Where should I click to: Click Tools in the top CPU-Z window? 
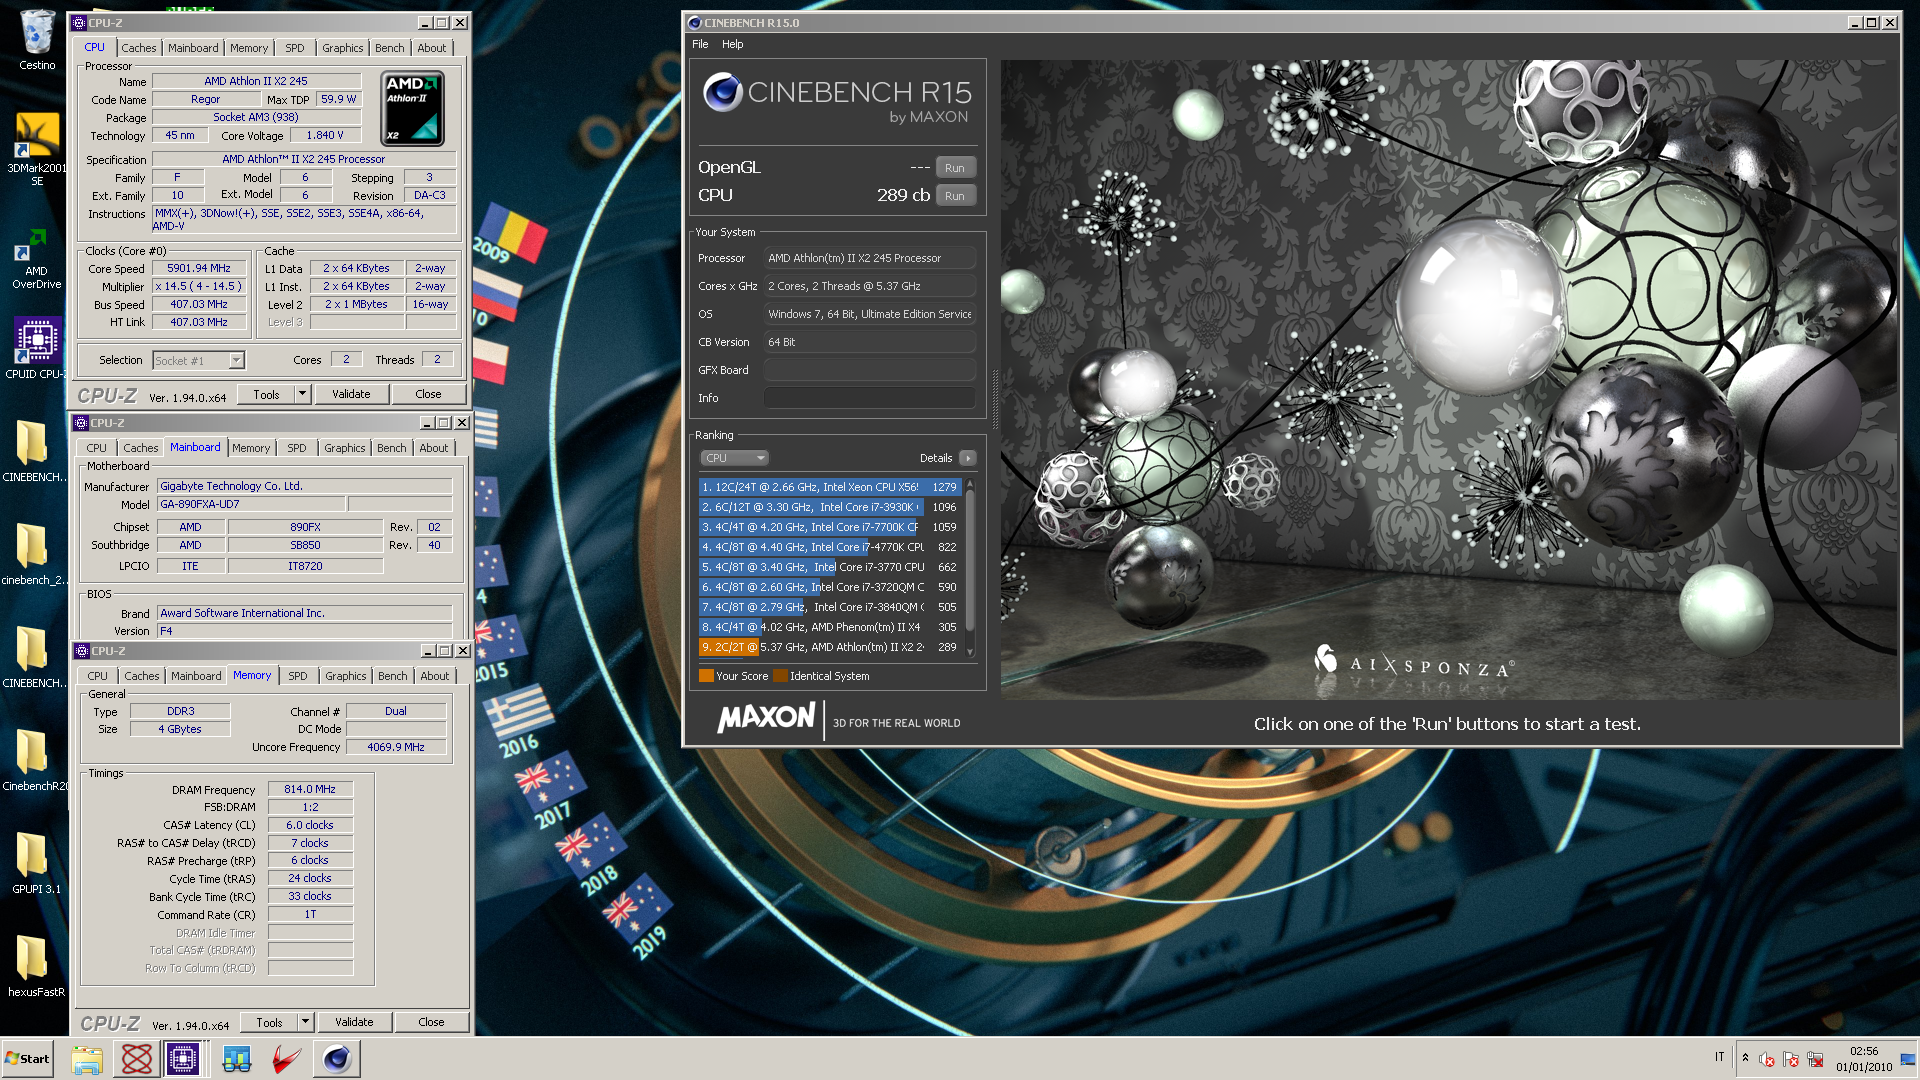tap(266, 394)
